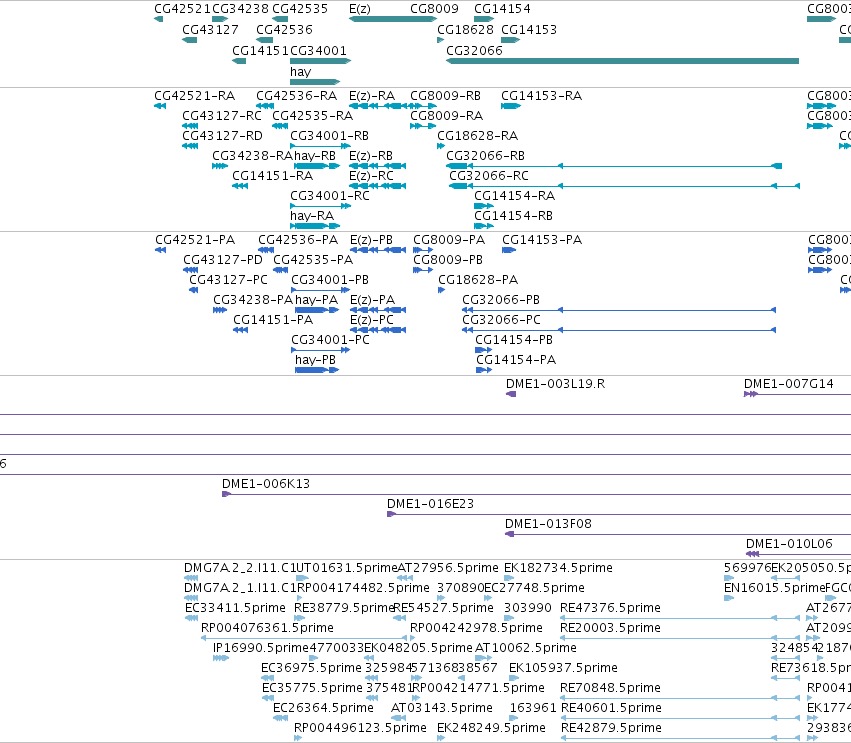Viewport: 851px width, 743px height.
Task: Pick the CG42536 gene label
Action: tap(284, 29)
